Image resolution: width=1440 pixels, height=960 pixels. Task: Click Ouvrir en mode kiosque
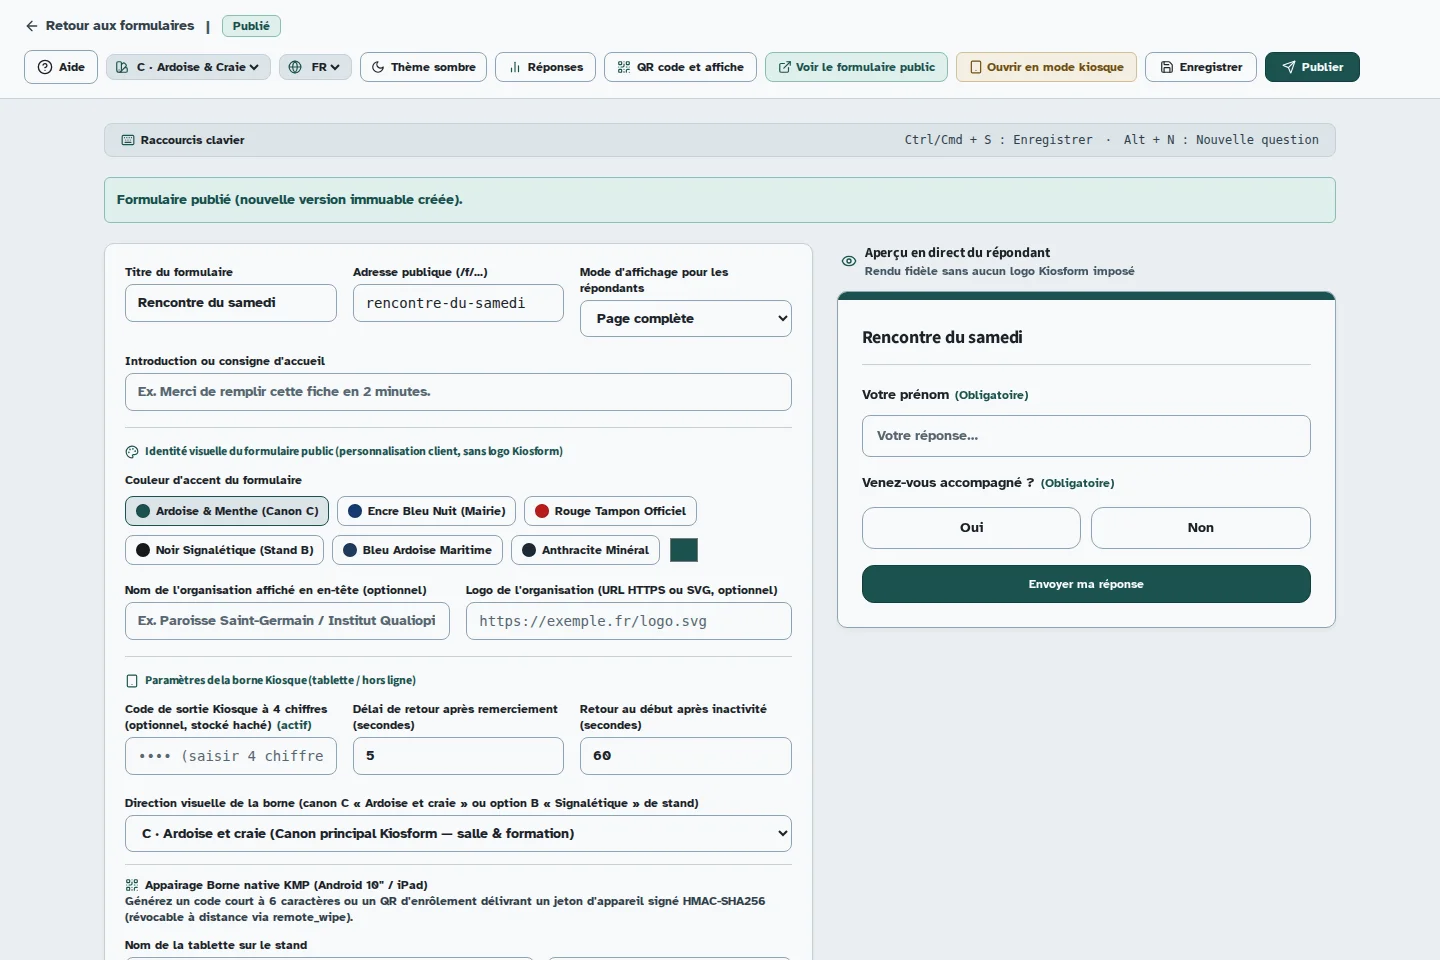(x=1046, y=67)
